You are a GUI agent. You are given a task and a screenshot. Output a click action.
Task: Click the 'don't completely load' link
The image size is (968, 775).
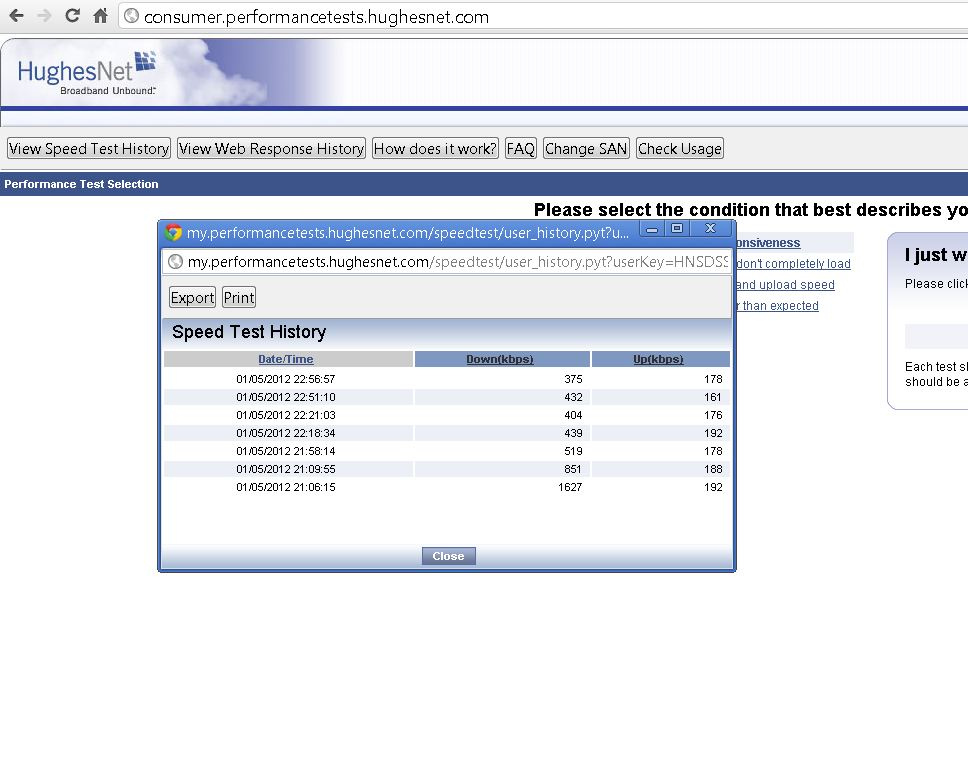click(x=793, y=264)
